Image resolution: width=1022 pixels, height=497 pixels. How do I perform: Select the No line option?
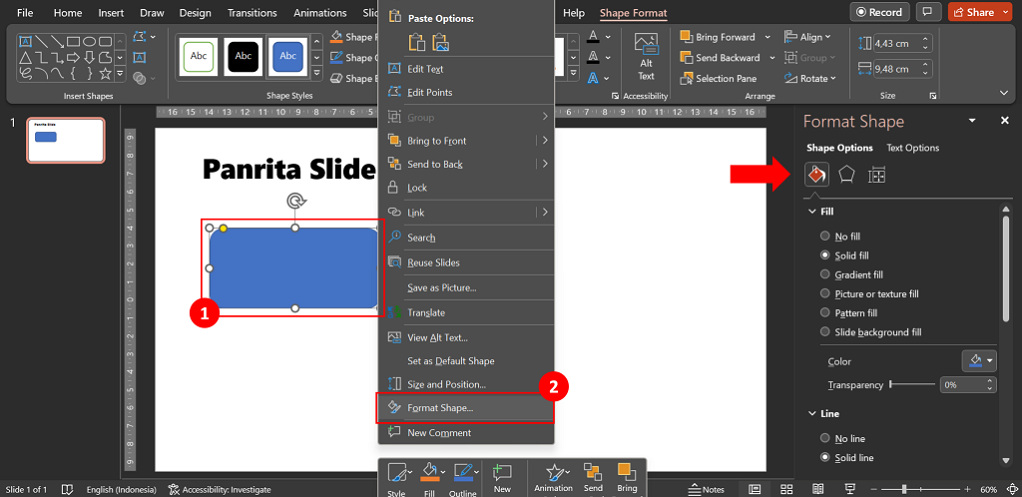(x=842, y=438)
